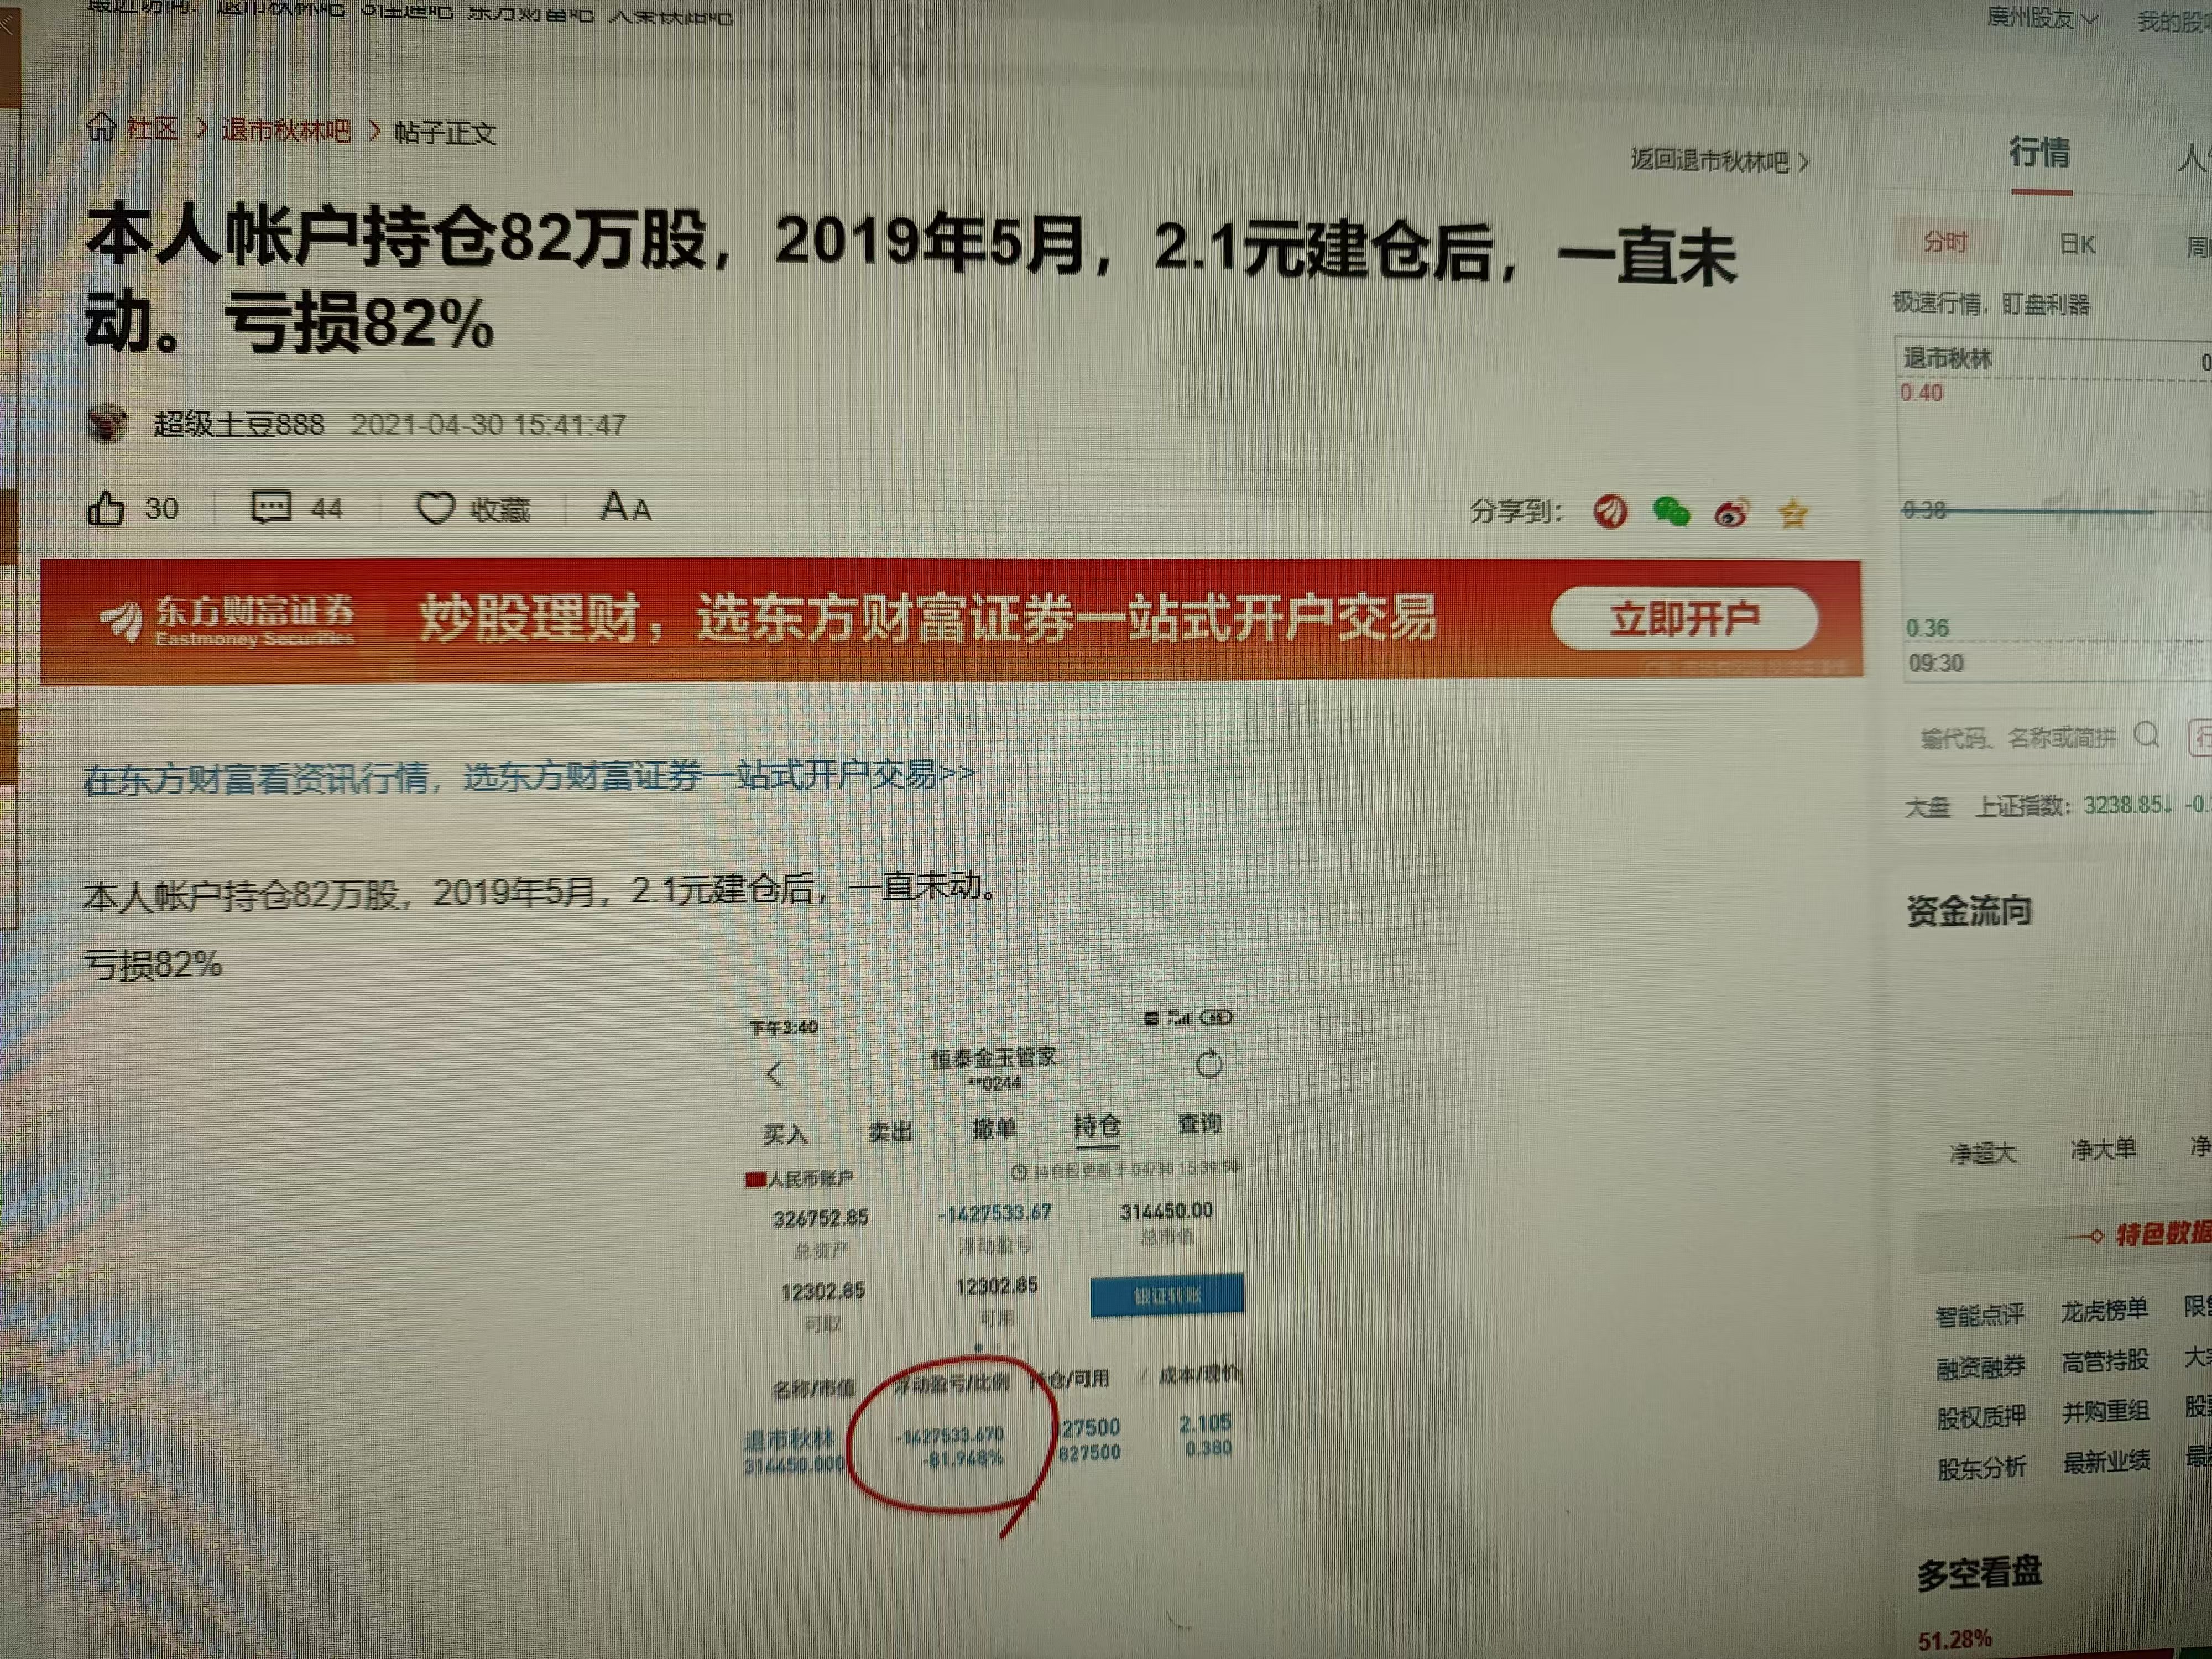Select the 分时 chart tab

click(1945, 242)
